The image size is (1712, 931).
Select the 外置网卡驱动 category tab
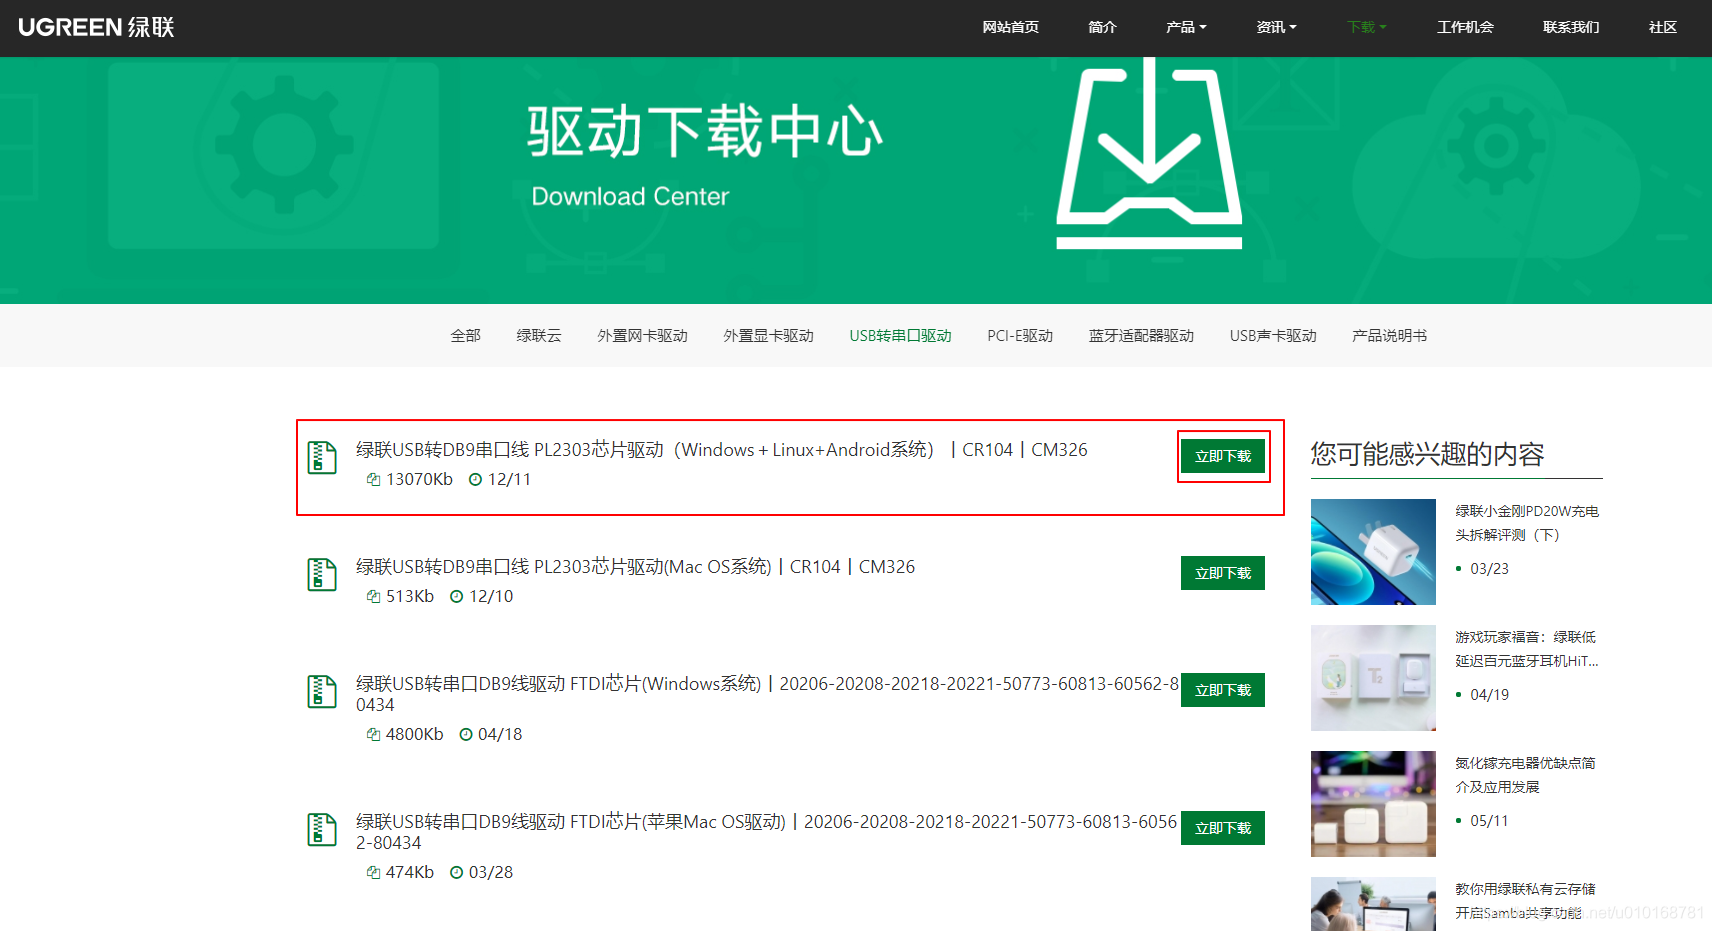pyautogui.click(x=643, y=336)
